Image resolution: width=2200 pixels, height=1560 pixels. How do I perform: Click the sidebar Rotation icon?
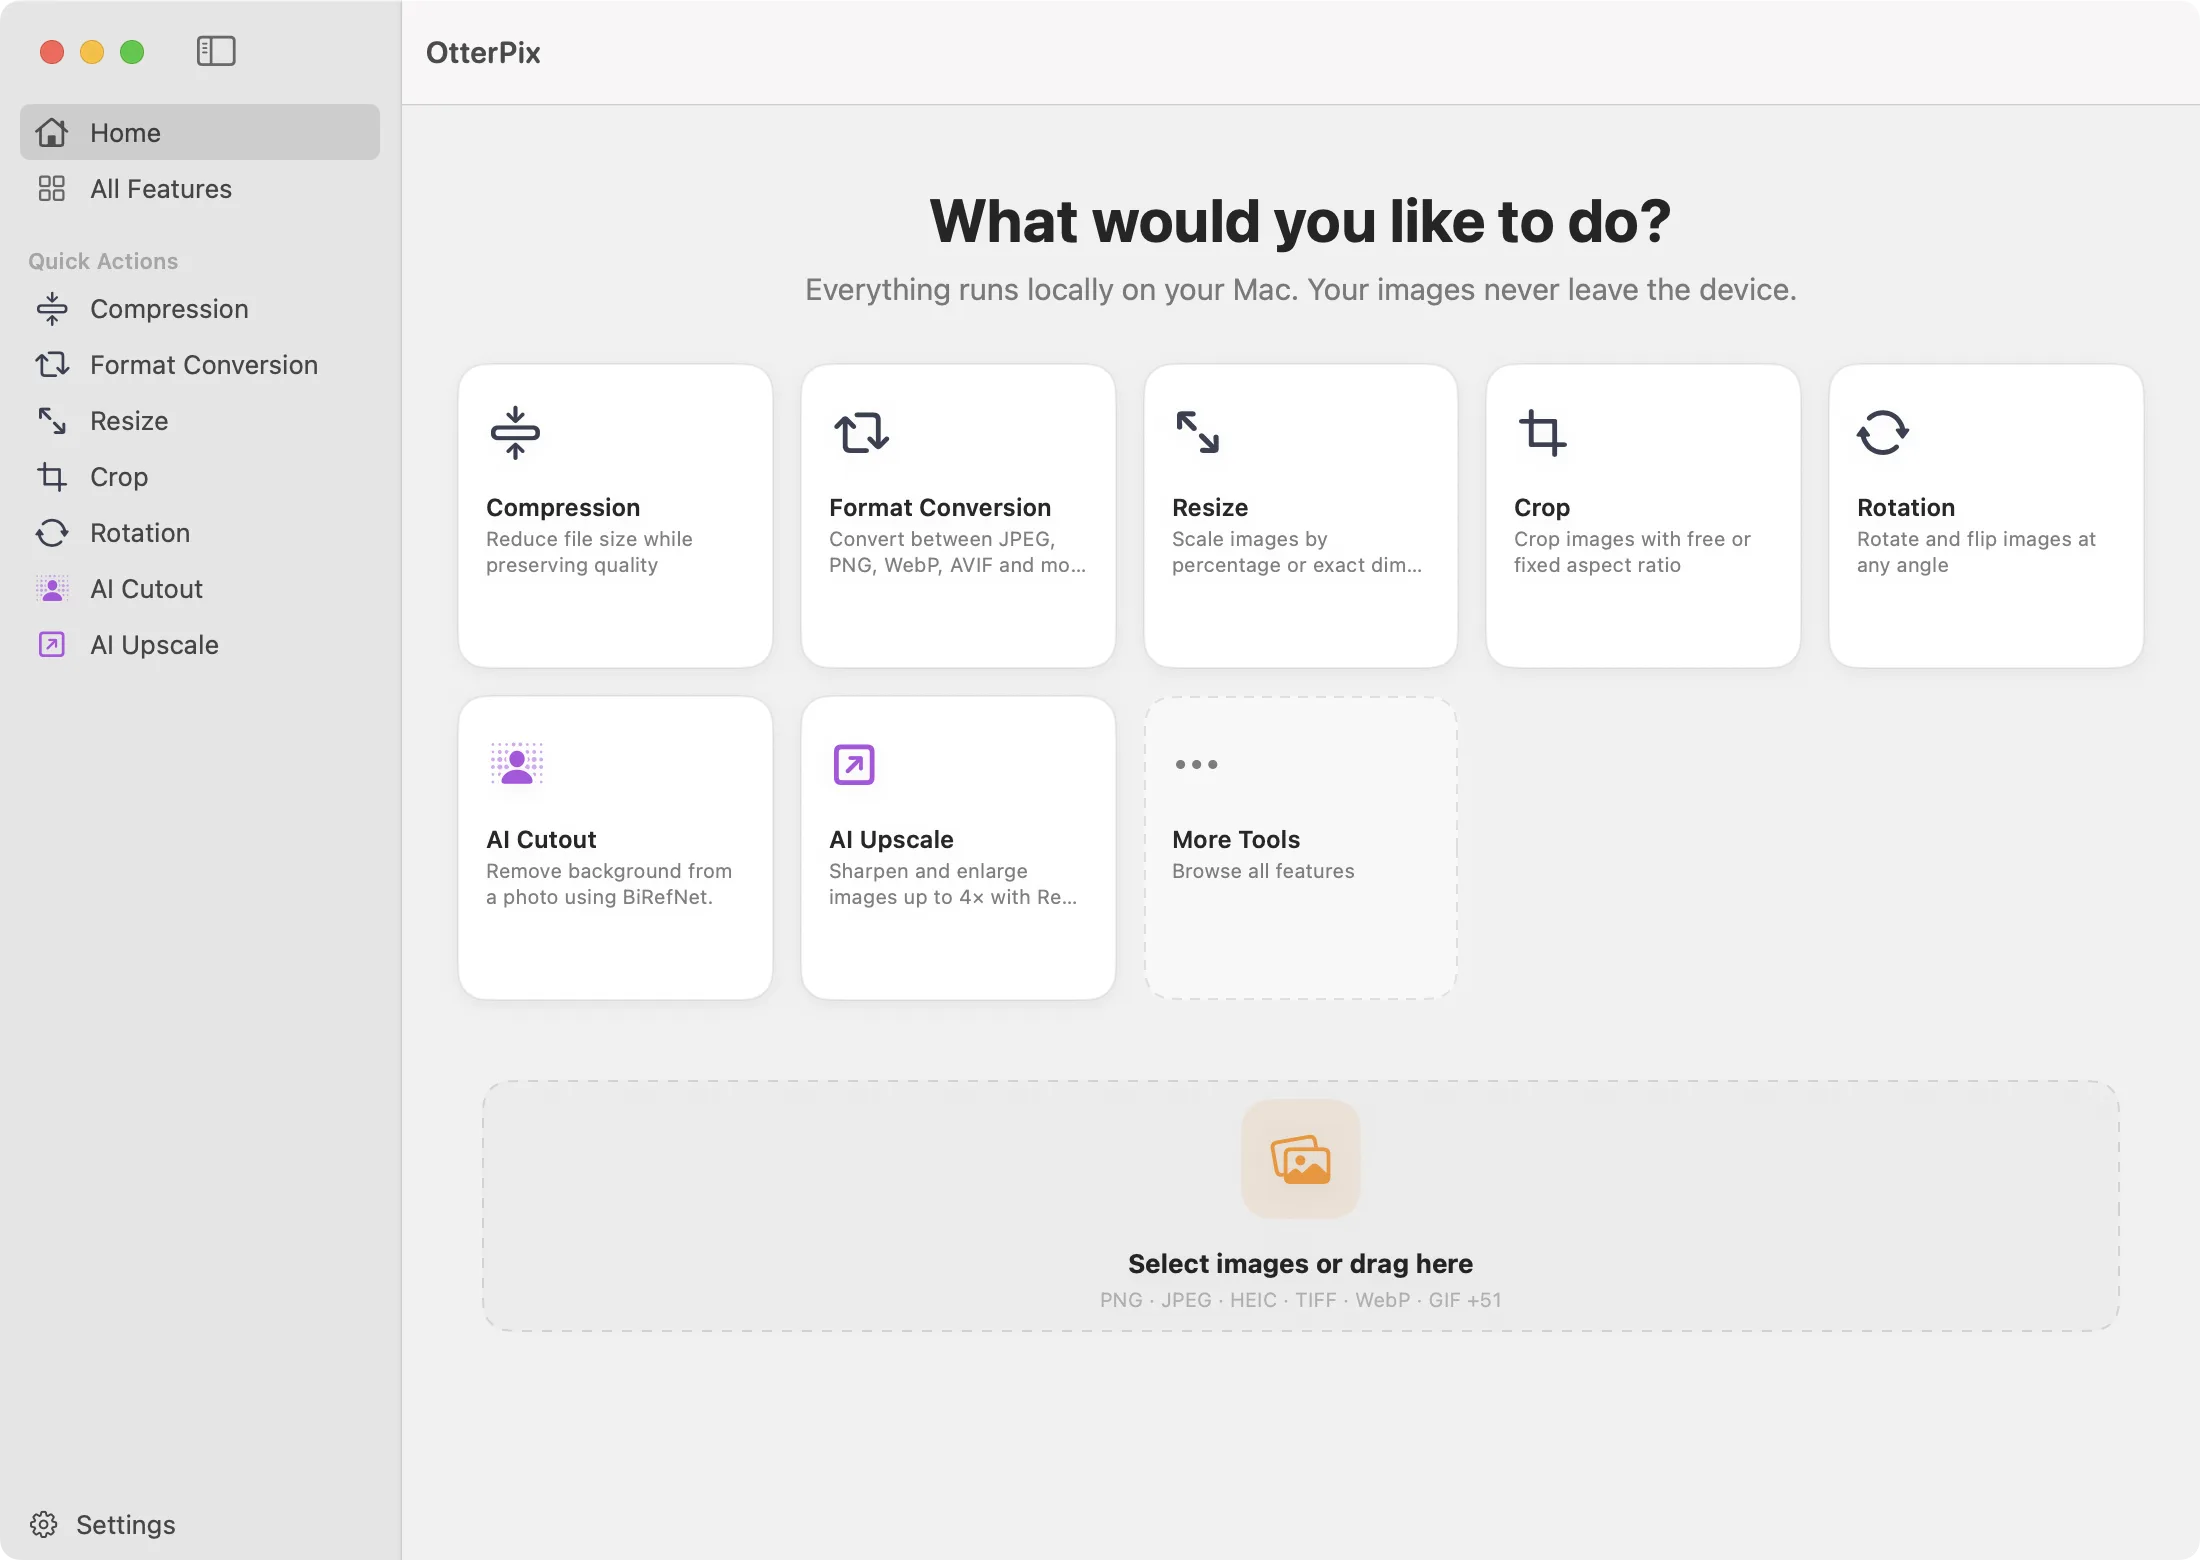(52, 533)
